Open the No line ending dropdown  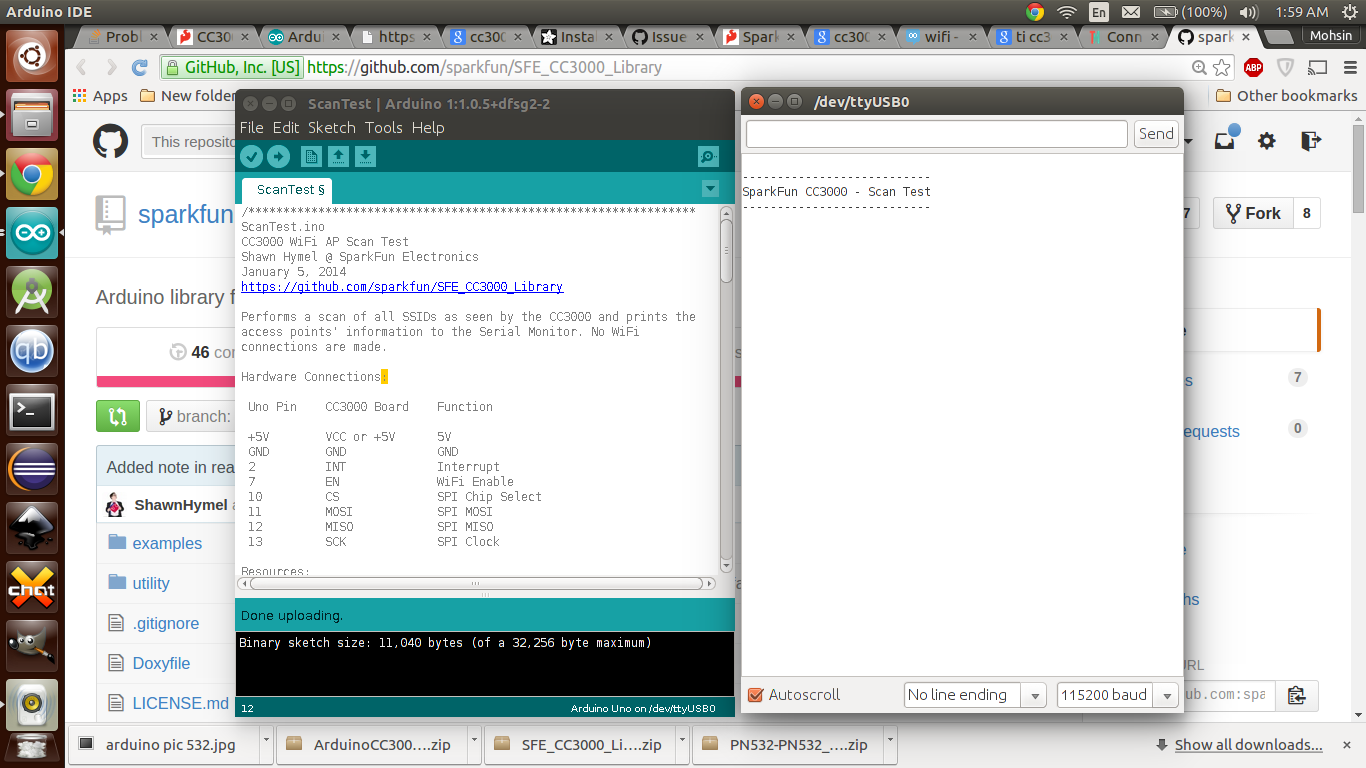pyautogui.click(x=975, y=695)
